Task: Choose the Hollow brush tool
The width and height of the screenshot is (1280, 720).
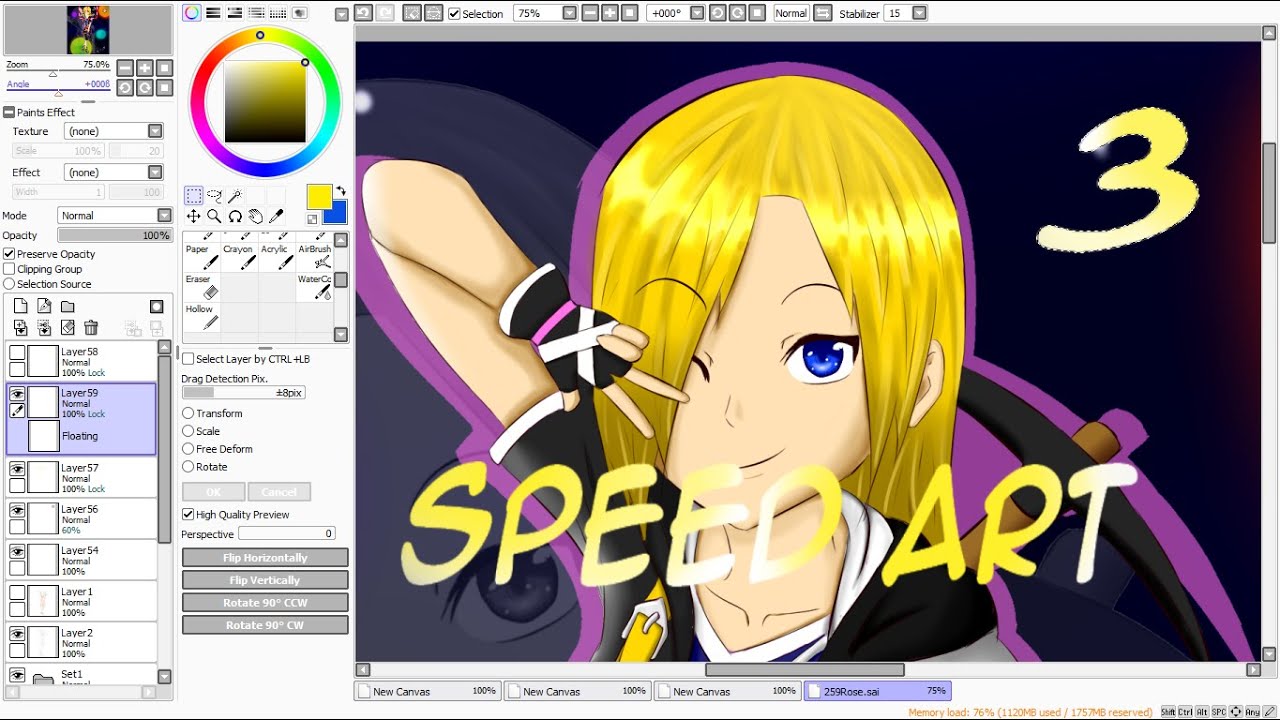Action: pos(201,317)
